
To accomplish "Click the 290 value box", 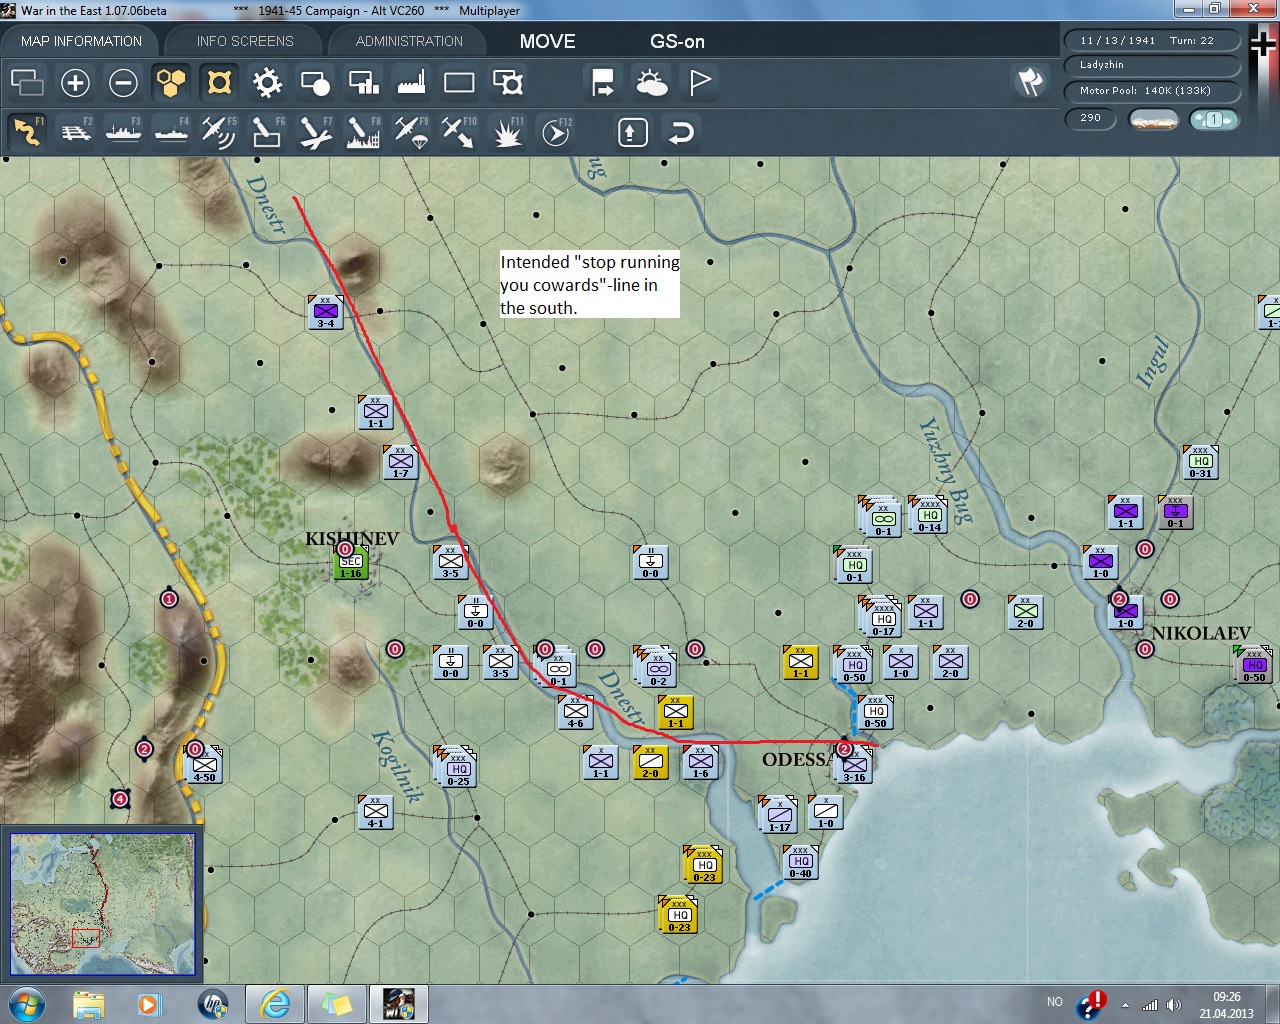I will coord(1091,118).
